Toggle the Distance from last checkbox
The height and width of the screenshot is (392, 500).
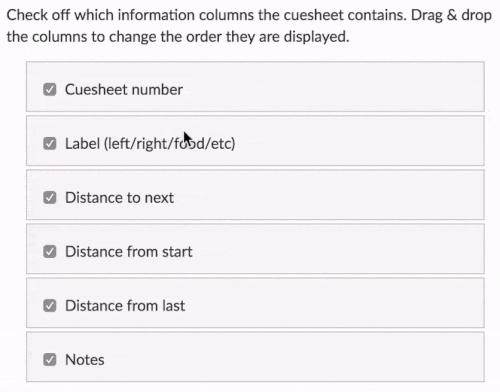point(50,305)
